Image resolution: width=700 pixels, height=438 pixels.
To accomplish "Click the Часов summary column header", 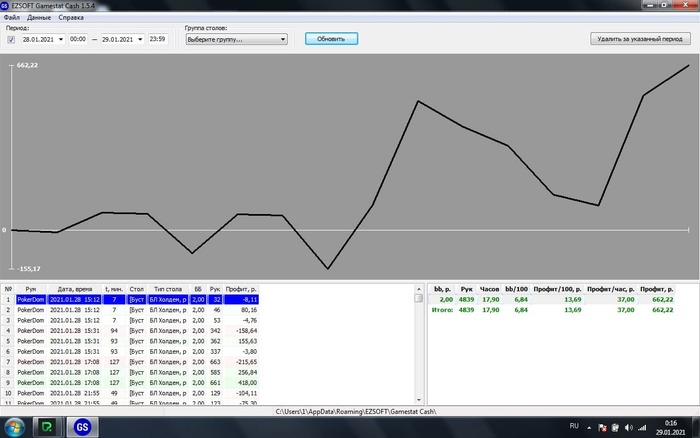I will 489,289.
